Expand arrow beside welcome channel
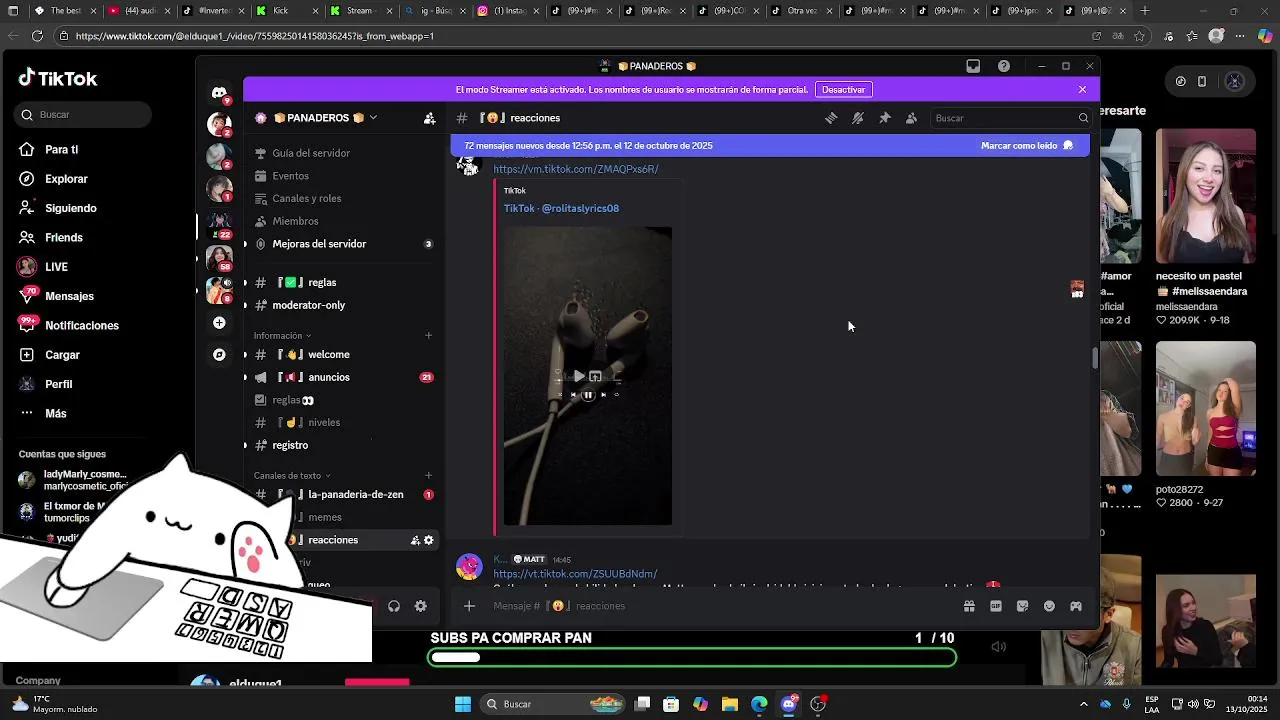The width and height of the screenshot is (1280, 720). (246, 354)
